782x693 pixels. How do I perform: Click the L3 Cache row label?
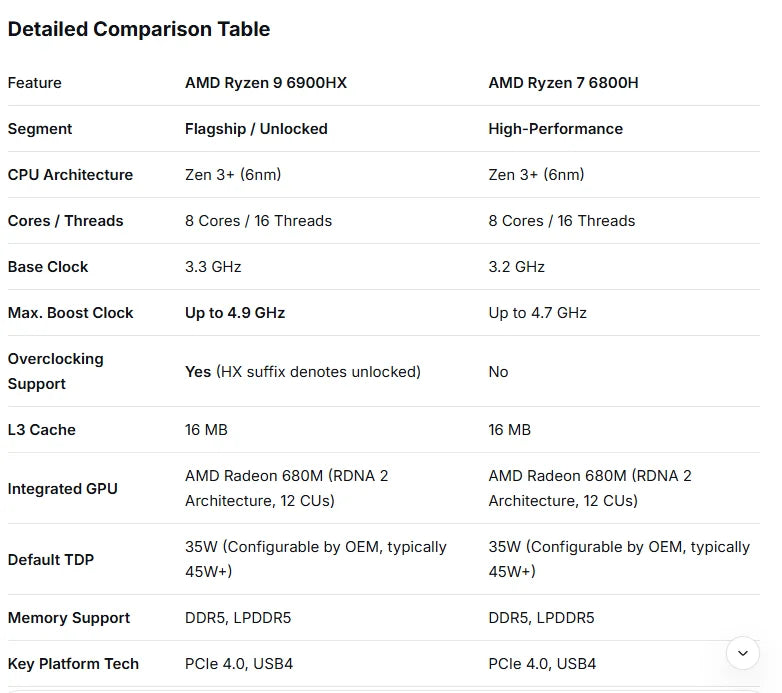[x=41, y=430]
